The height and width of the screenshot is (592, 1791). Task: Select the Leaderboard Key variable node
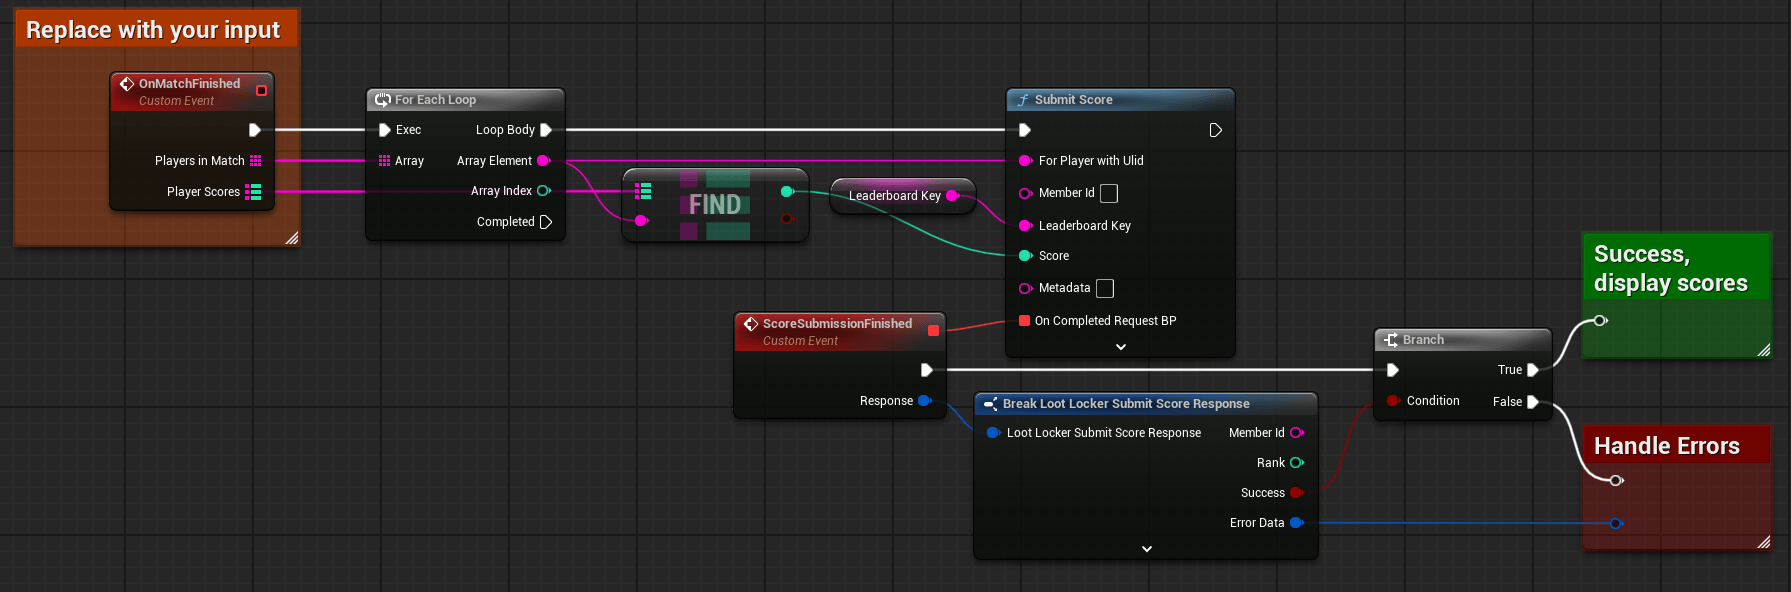click(x=894, y=196)
